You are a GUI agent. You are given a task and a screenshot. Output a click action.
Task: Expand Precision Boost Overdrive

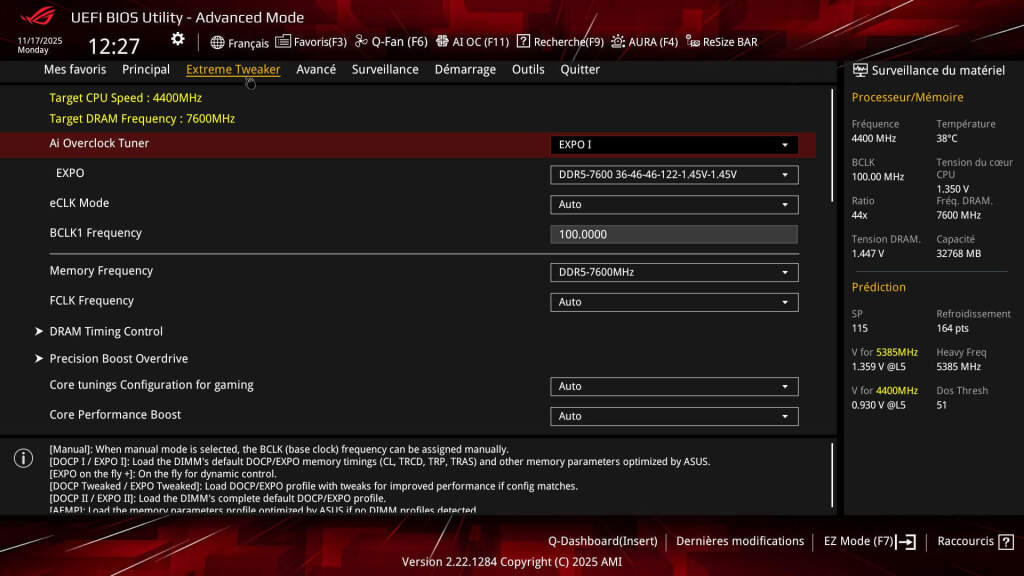[118, 358]
